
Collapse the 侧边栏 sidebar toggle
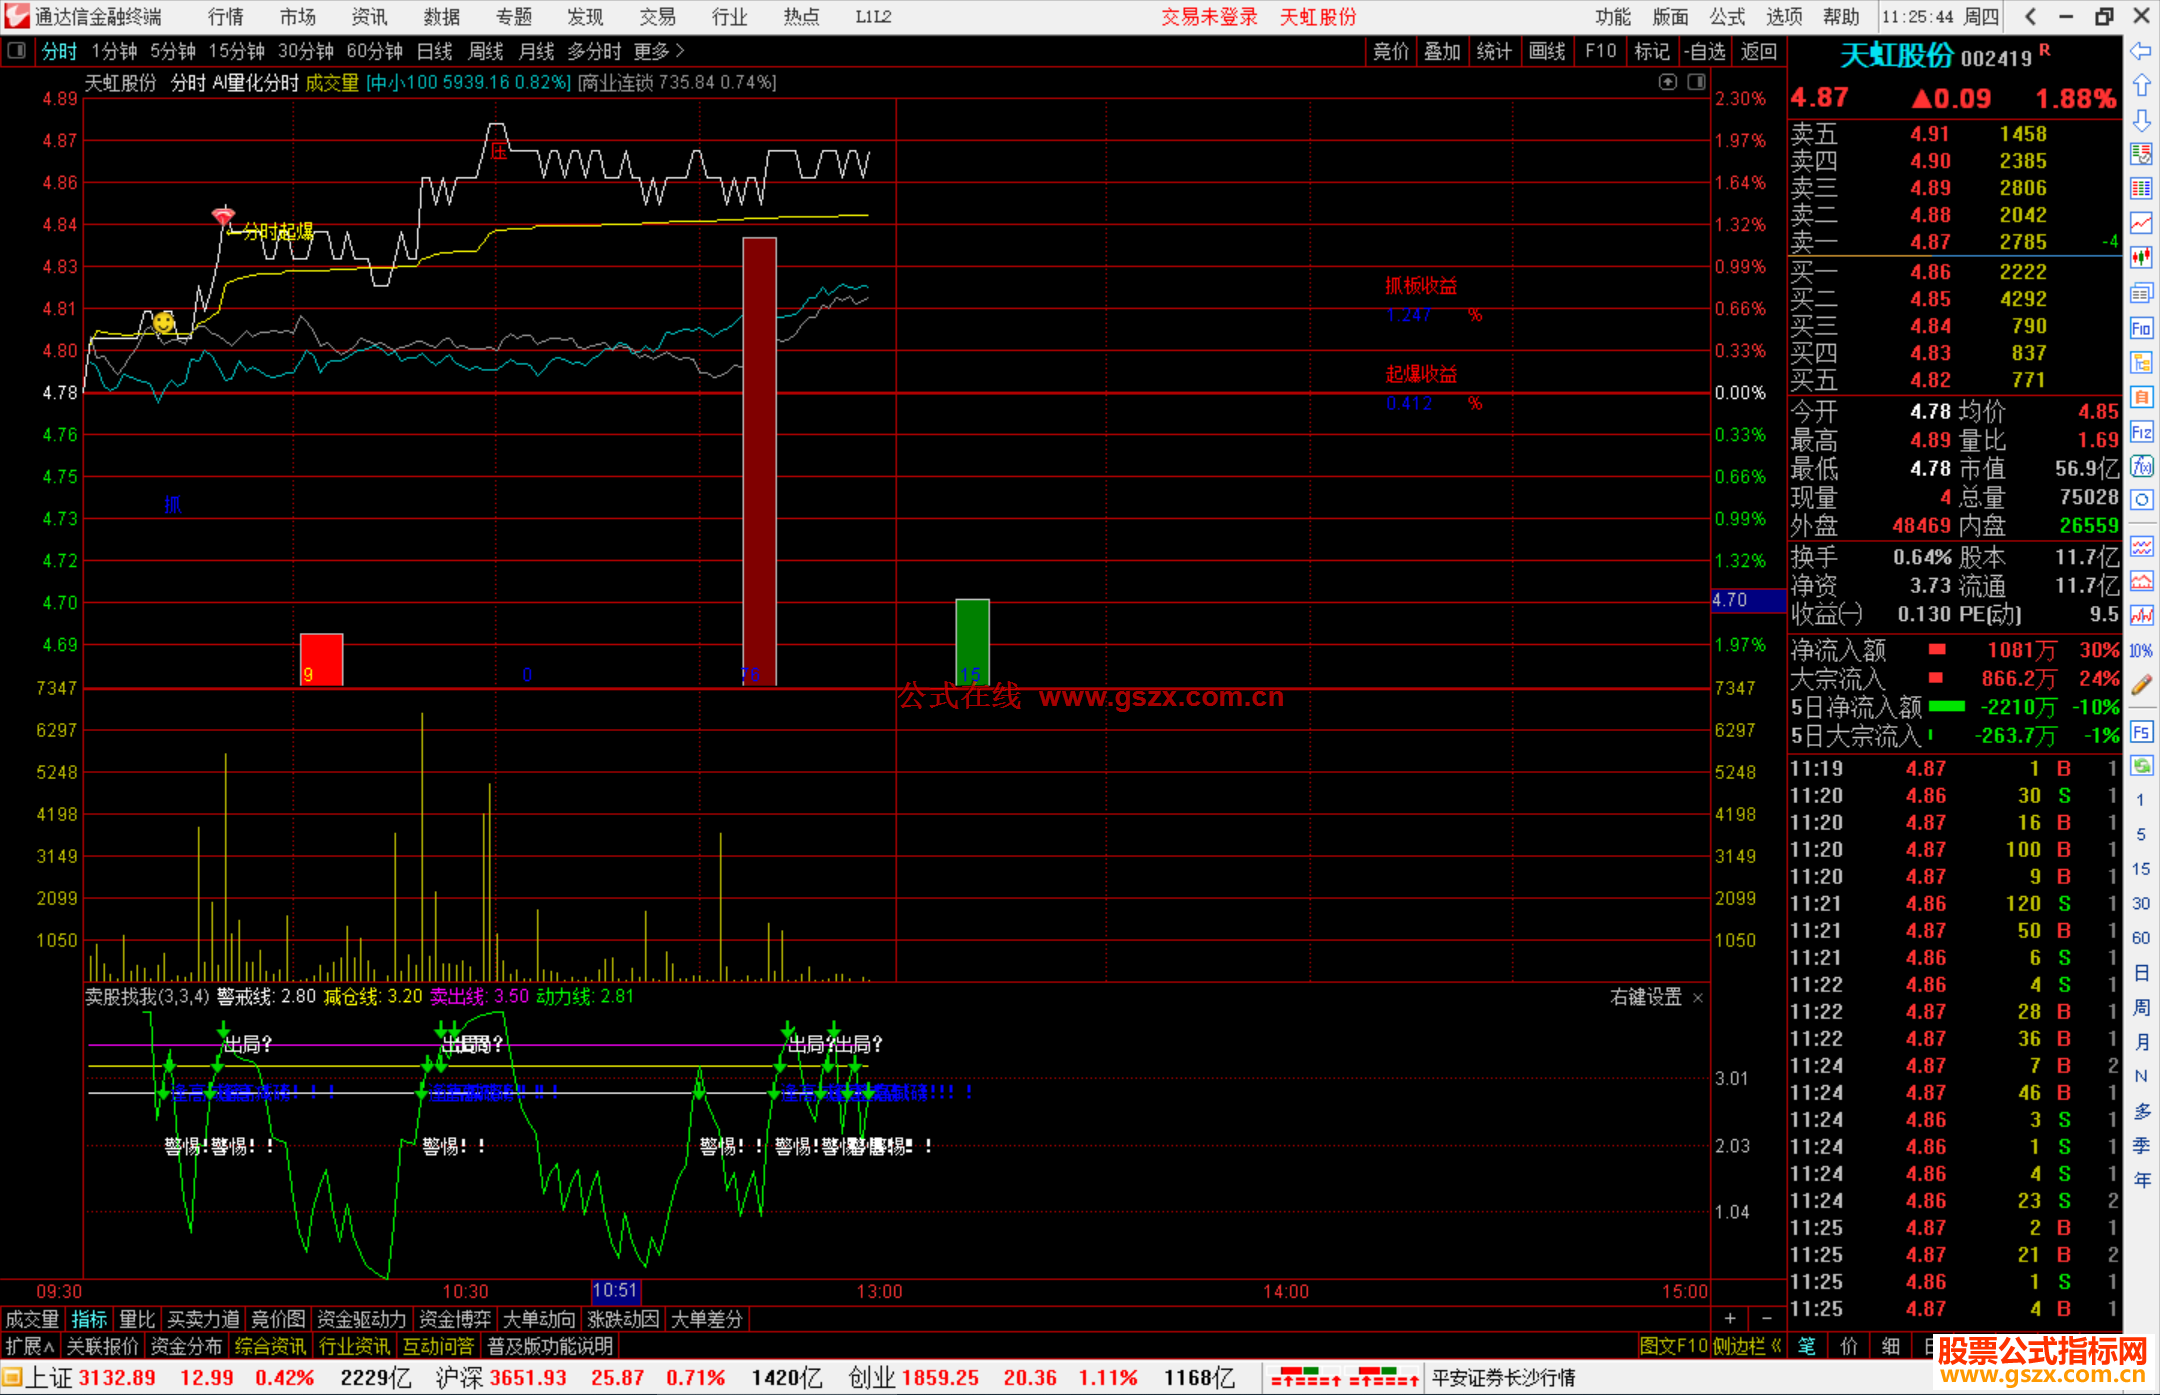click(1746, 1346)
